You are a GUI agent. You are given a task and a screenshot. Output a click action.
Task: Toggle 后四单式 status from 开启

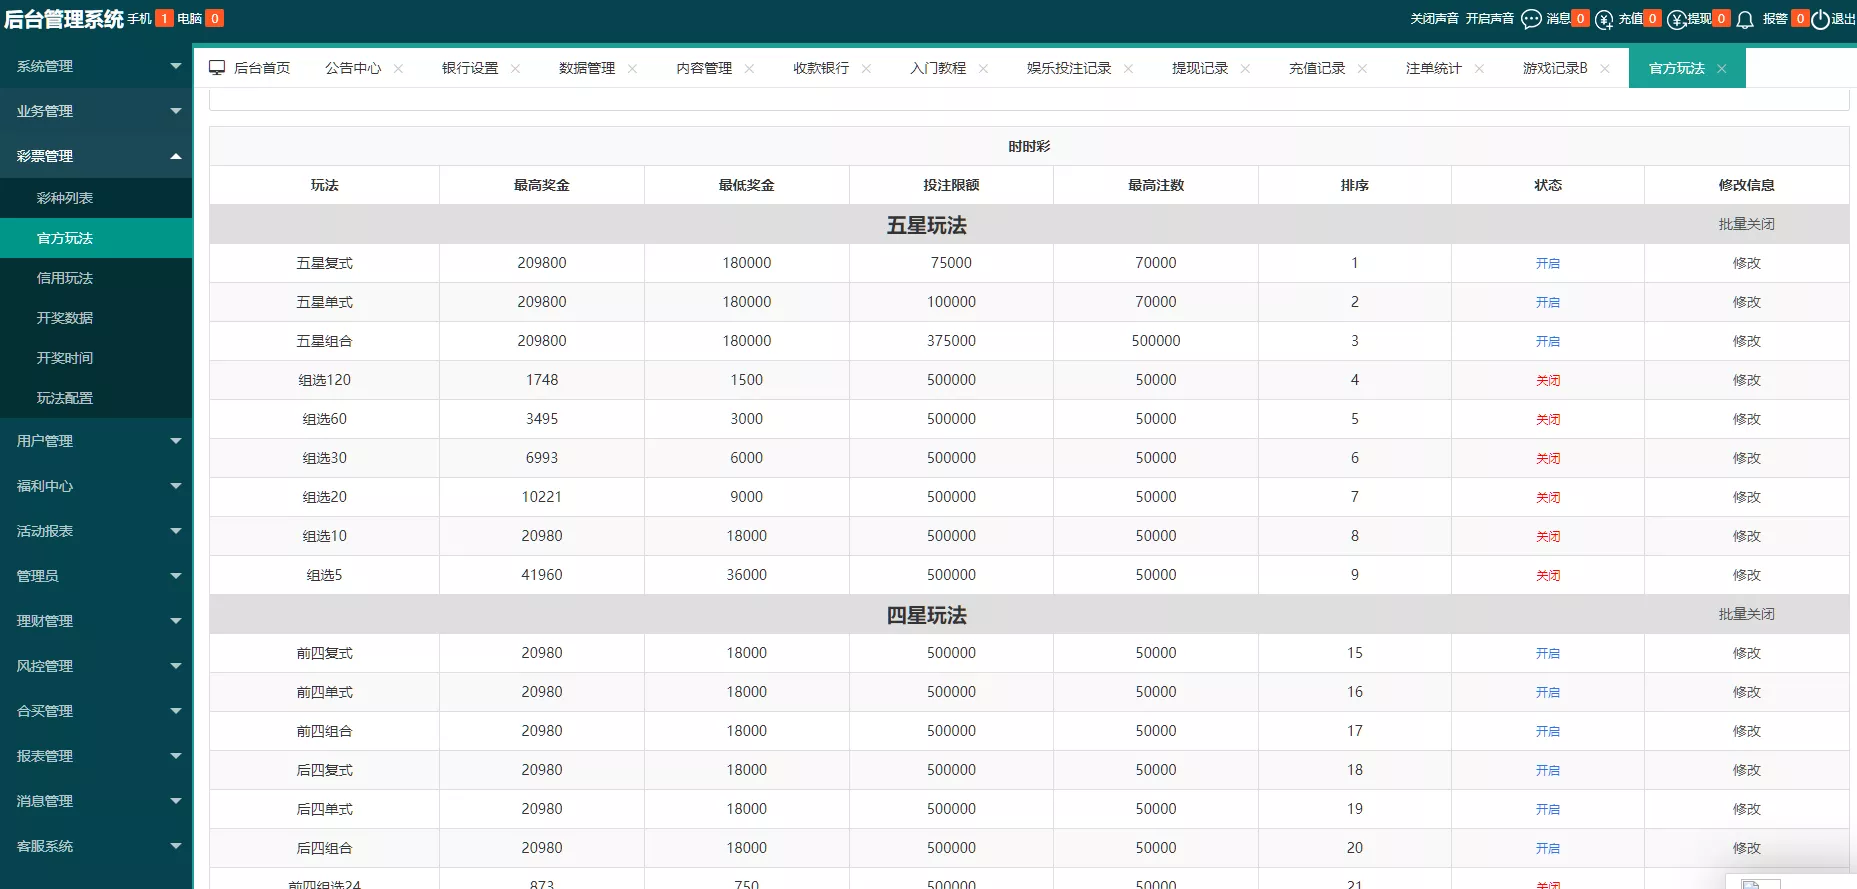1547,809
